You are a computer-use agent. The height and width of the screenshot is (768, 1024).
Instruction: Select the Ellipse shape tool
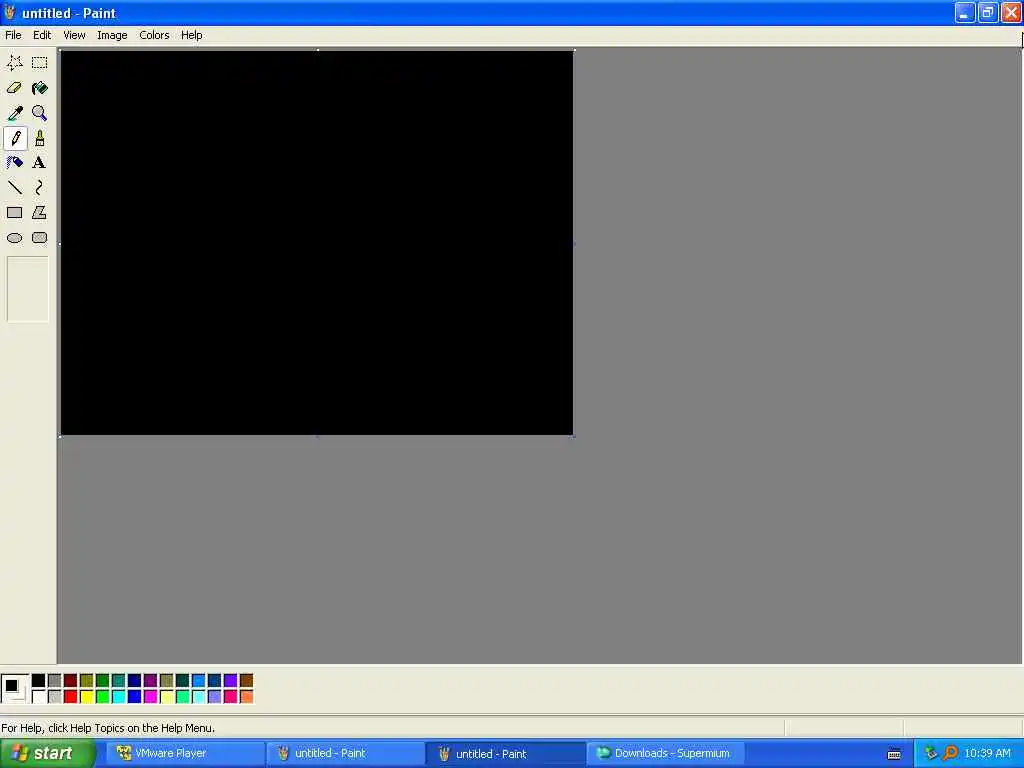coord(15,238)
